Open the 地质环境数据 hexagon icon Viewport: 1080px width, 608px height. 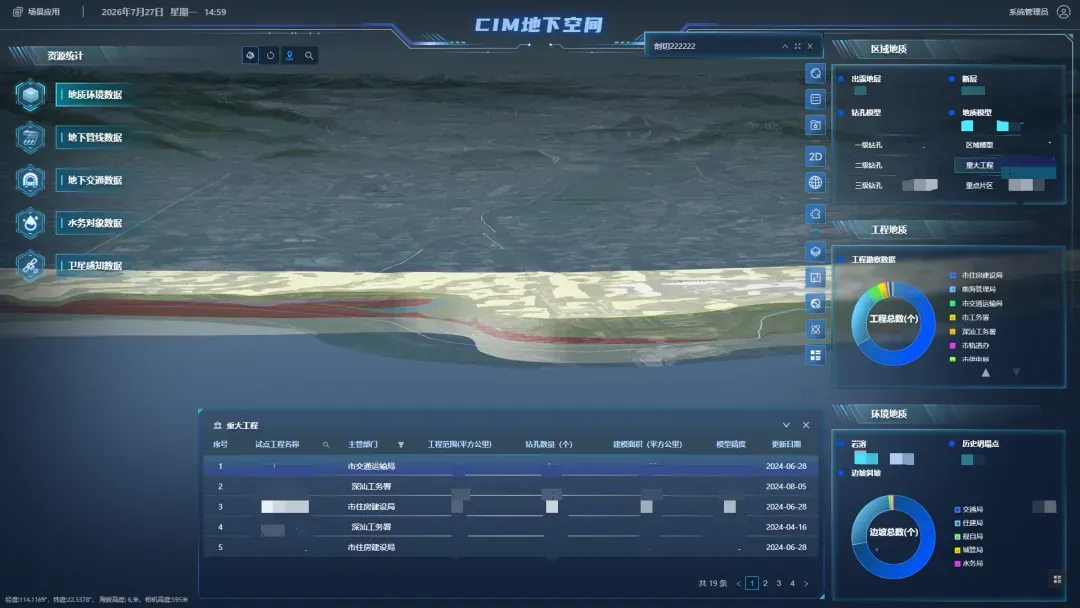click(30, 95)
